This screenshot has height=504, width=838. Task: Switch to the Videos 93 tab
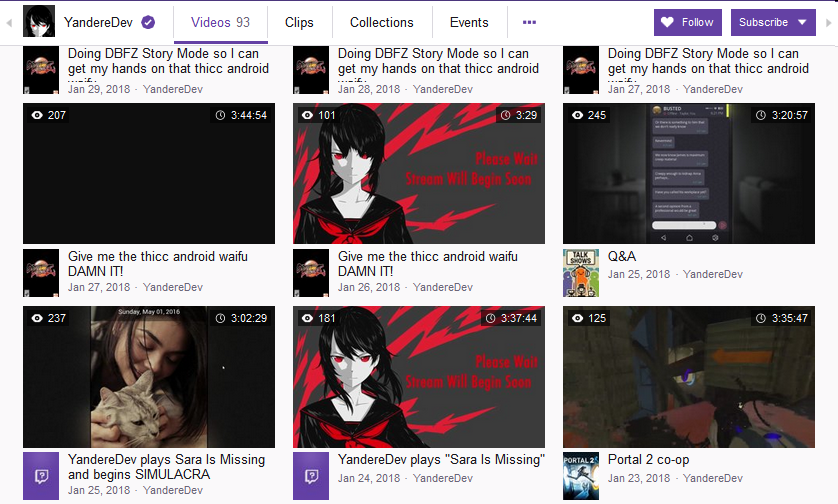221,22
